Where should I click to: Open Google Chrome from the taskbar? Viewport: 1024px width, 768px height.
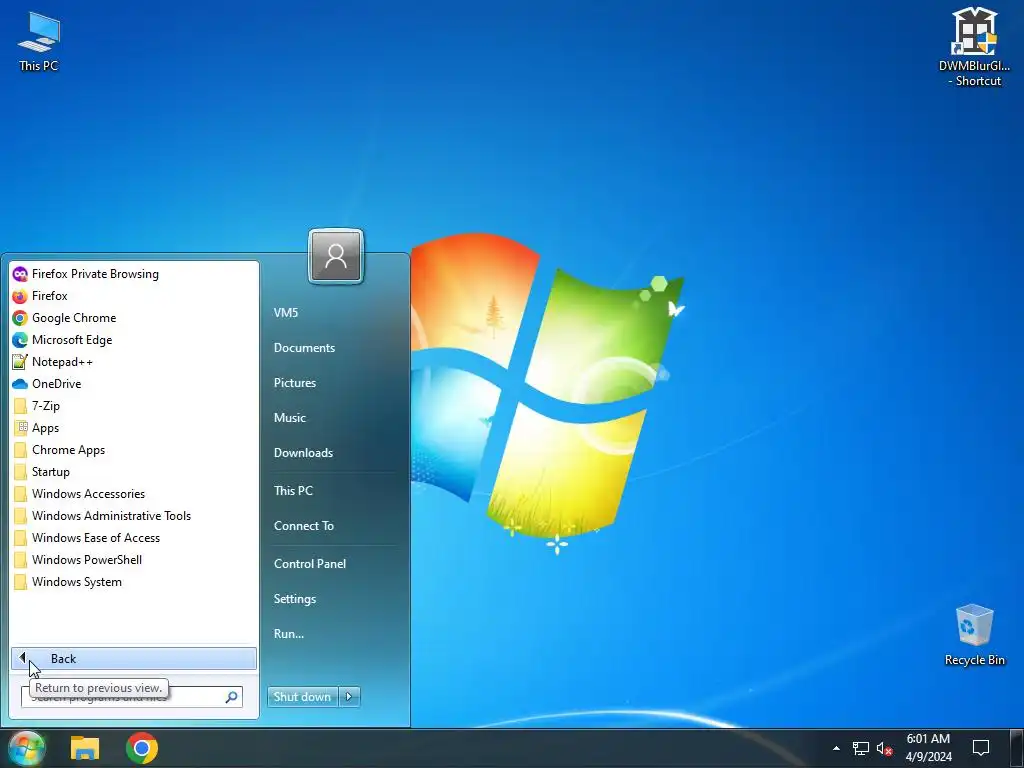coord(142,748)
